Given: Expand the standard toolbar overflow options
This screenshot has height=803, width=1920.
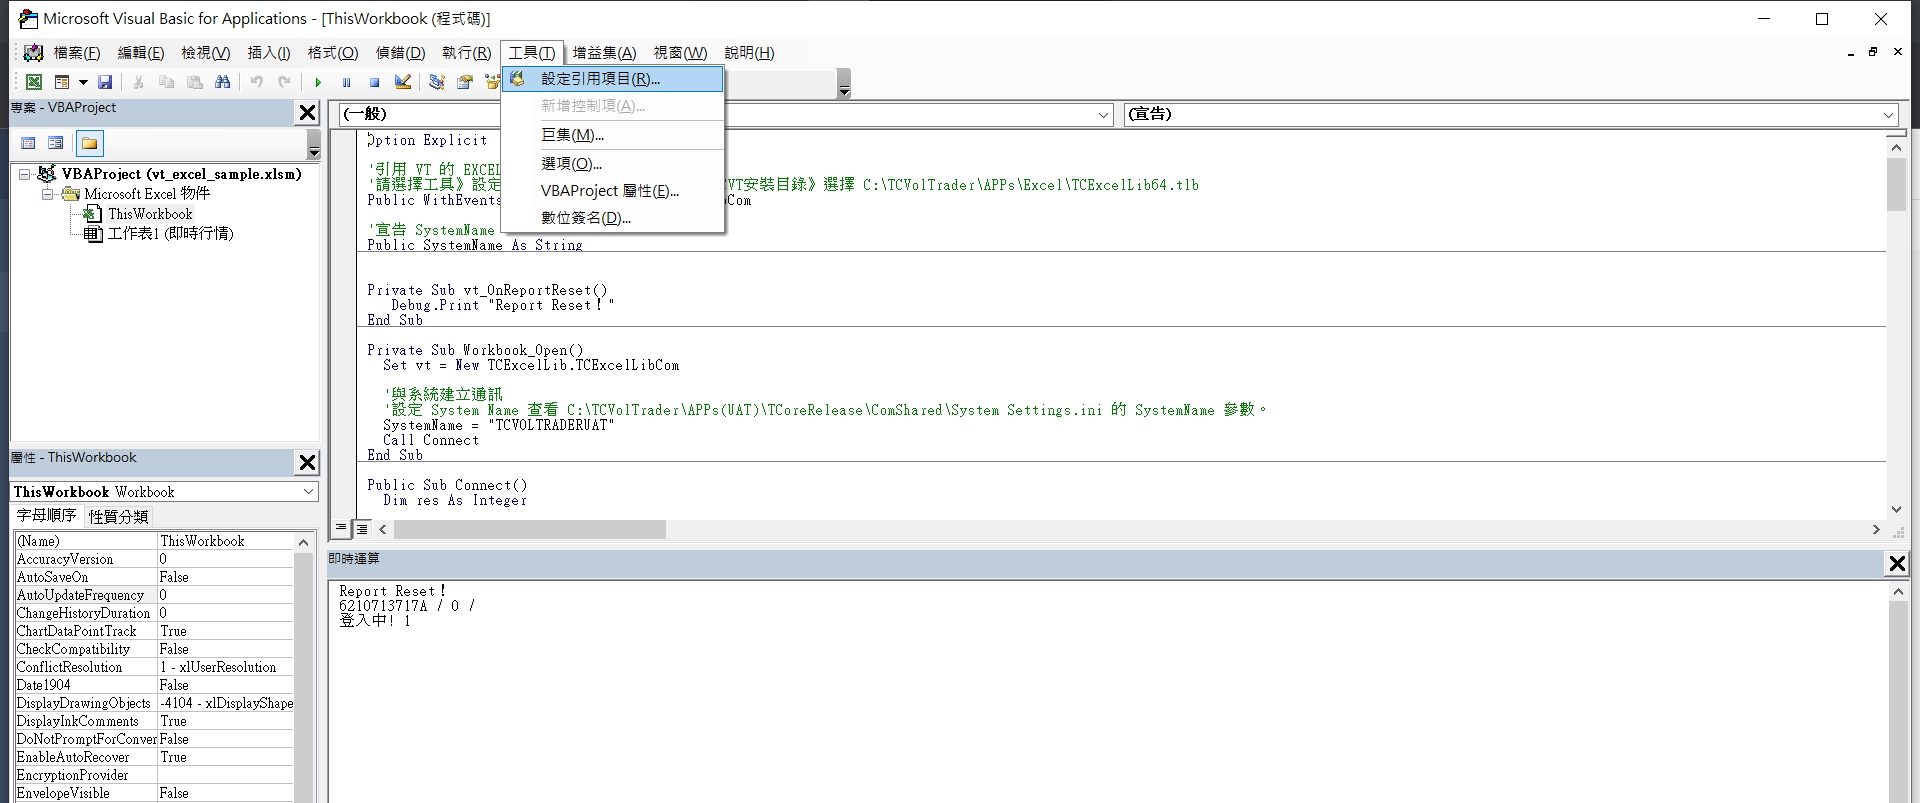Looking at the screenshot, I should [x=844, y=84].
